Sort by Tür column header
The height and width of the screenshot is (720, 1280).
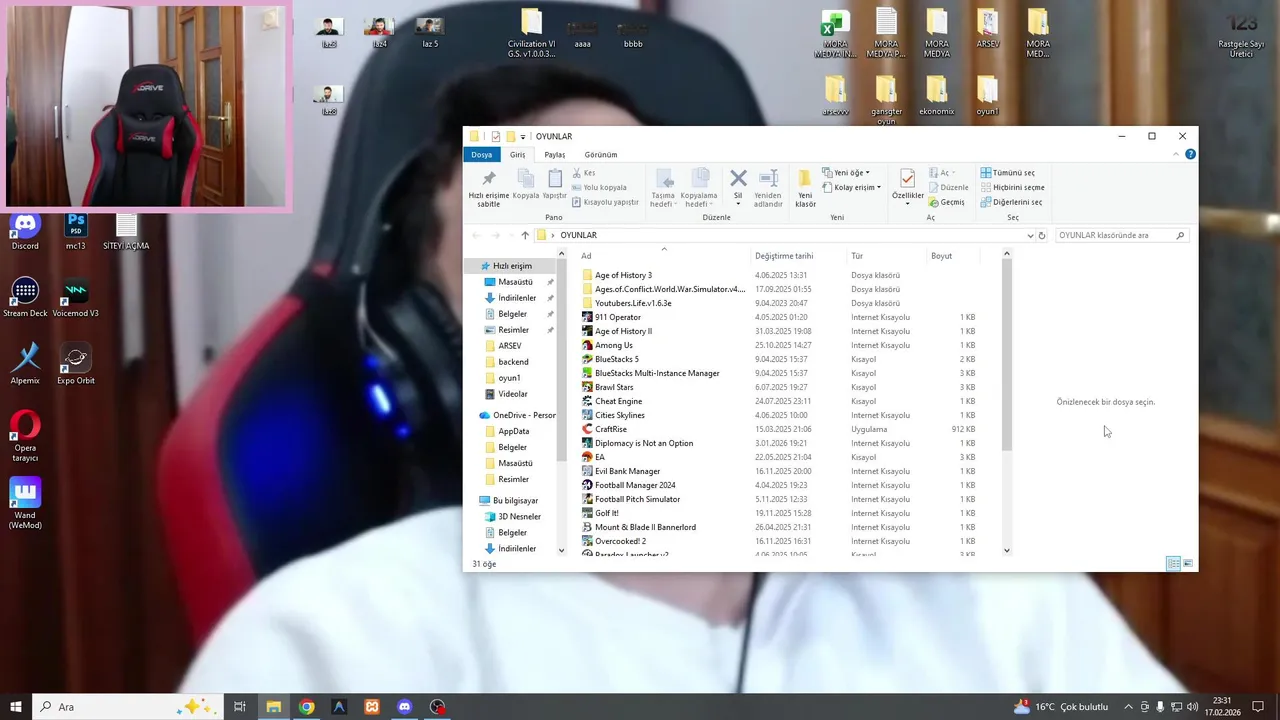pos(857,256)
